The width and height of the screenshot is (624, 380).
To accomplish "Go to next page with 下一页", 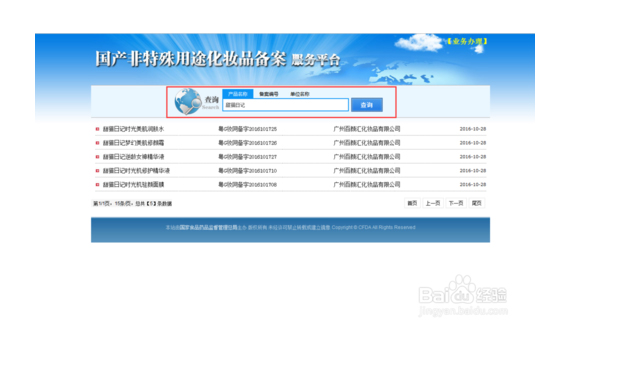I will tap(456, 203).
